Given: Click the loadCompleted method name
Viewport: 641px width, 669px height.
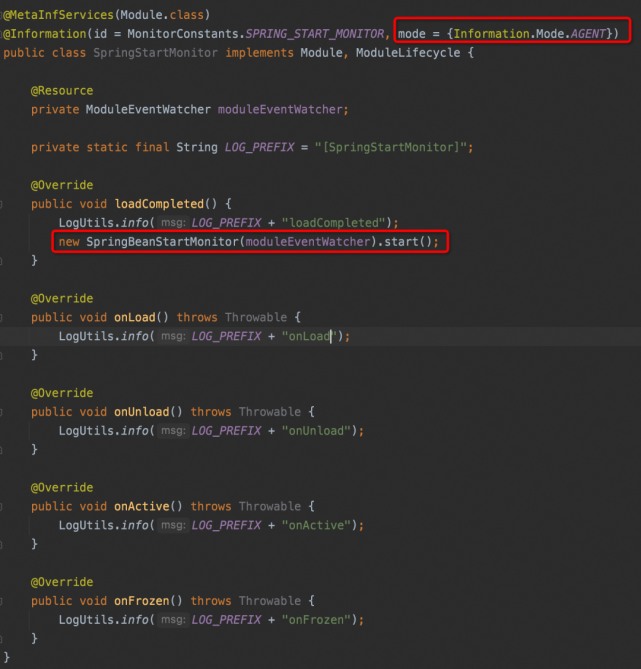Looking at the screenshot, I should pos(159,204).
